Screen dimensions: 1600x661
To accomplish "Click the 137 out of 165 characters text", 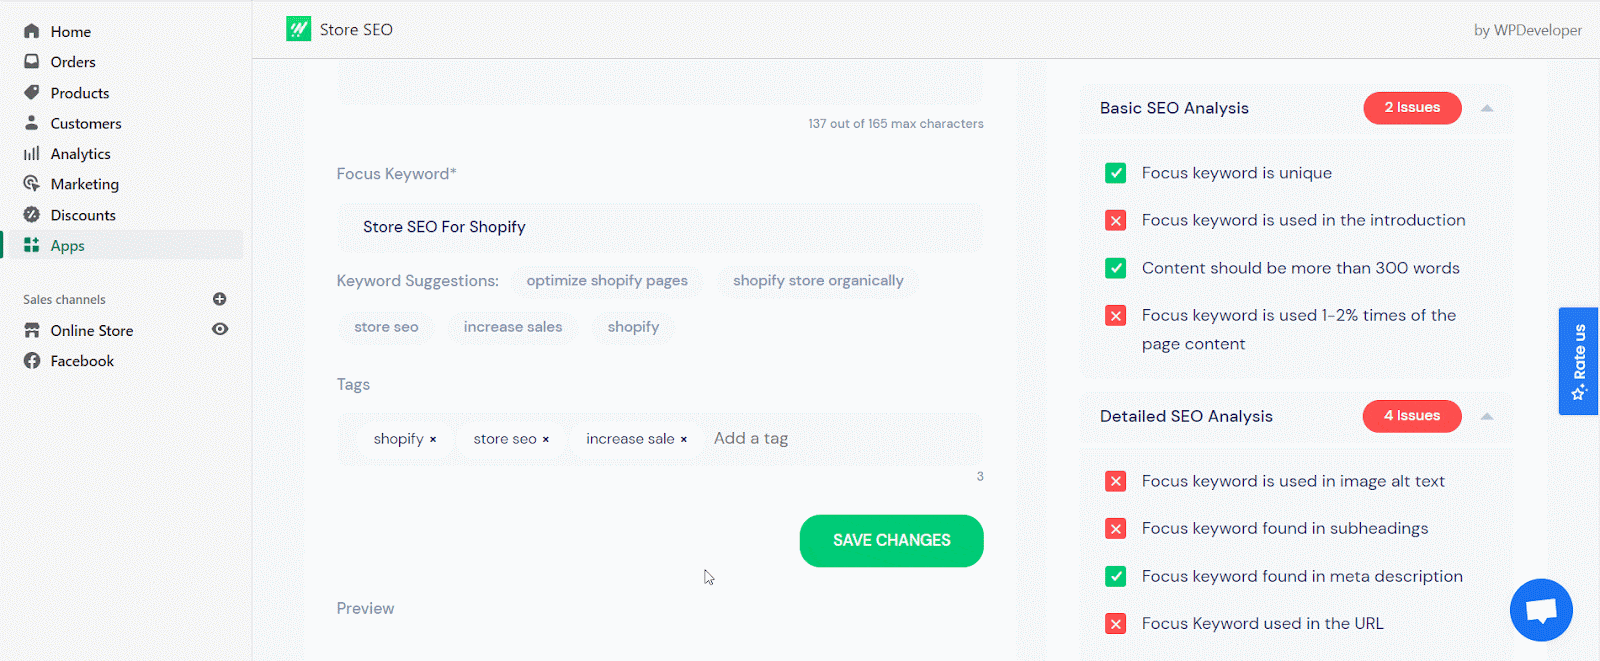I will 896,124.
